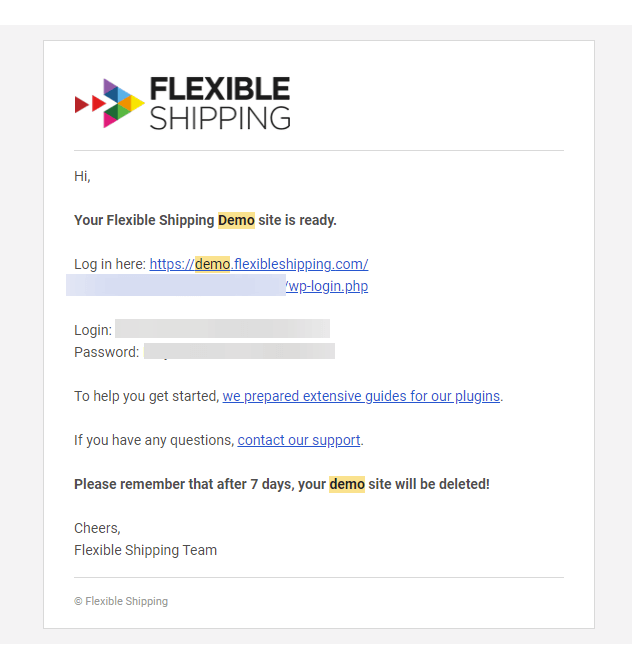
Task: Open the https://demo.flexibleshipping.com/ link
Action: click(259, 264)
